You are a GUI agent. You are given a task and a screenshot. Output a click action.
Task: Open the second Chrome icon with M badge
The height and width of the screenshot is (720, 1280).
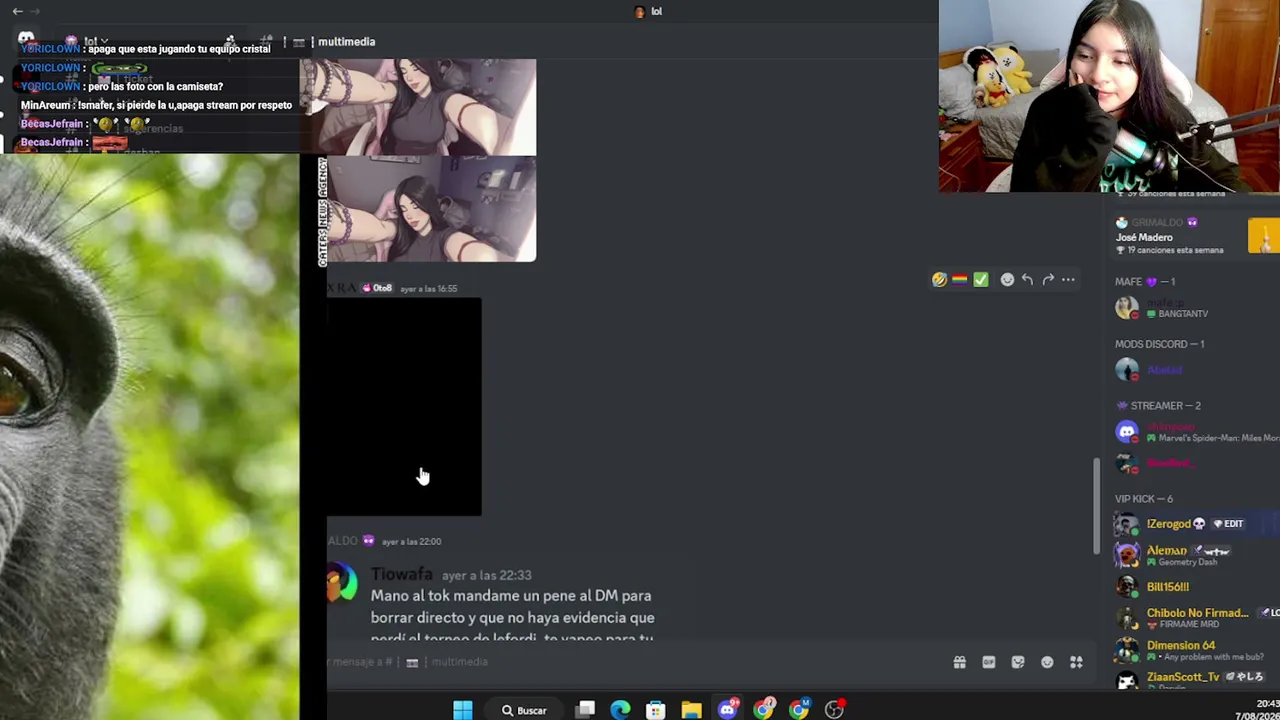pyautogui.click(x=798, y=710)
